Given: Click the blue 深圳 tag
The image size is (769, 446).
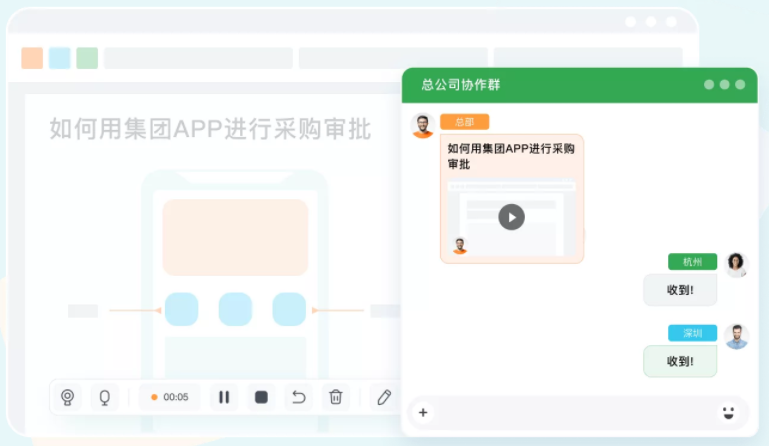Looking at the screenshot, I should pyautogui.click(x=692, y=333).
